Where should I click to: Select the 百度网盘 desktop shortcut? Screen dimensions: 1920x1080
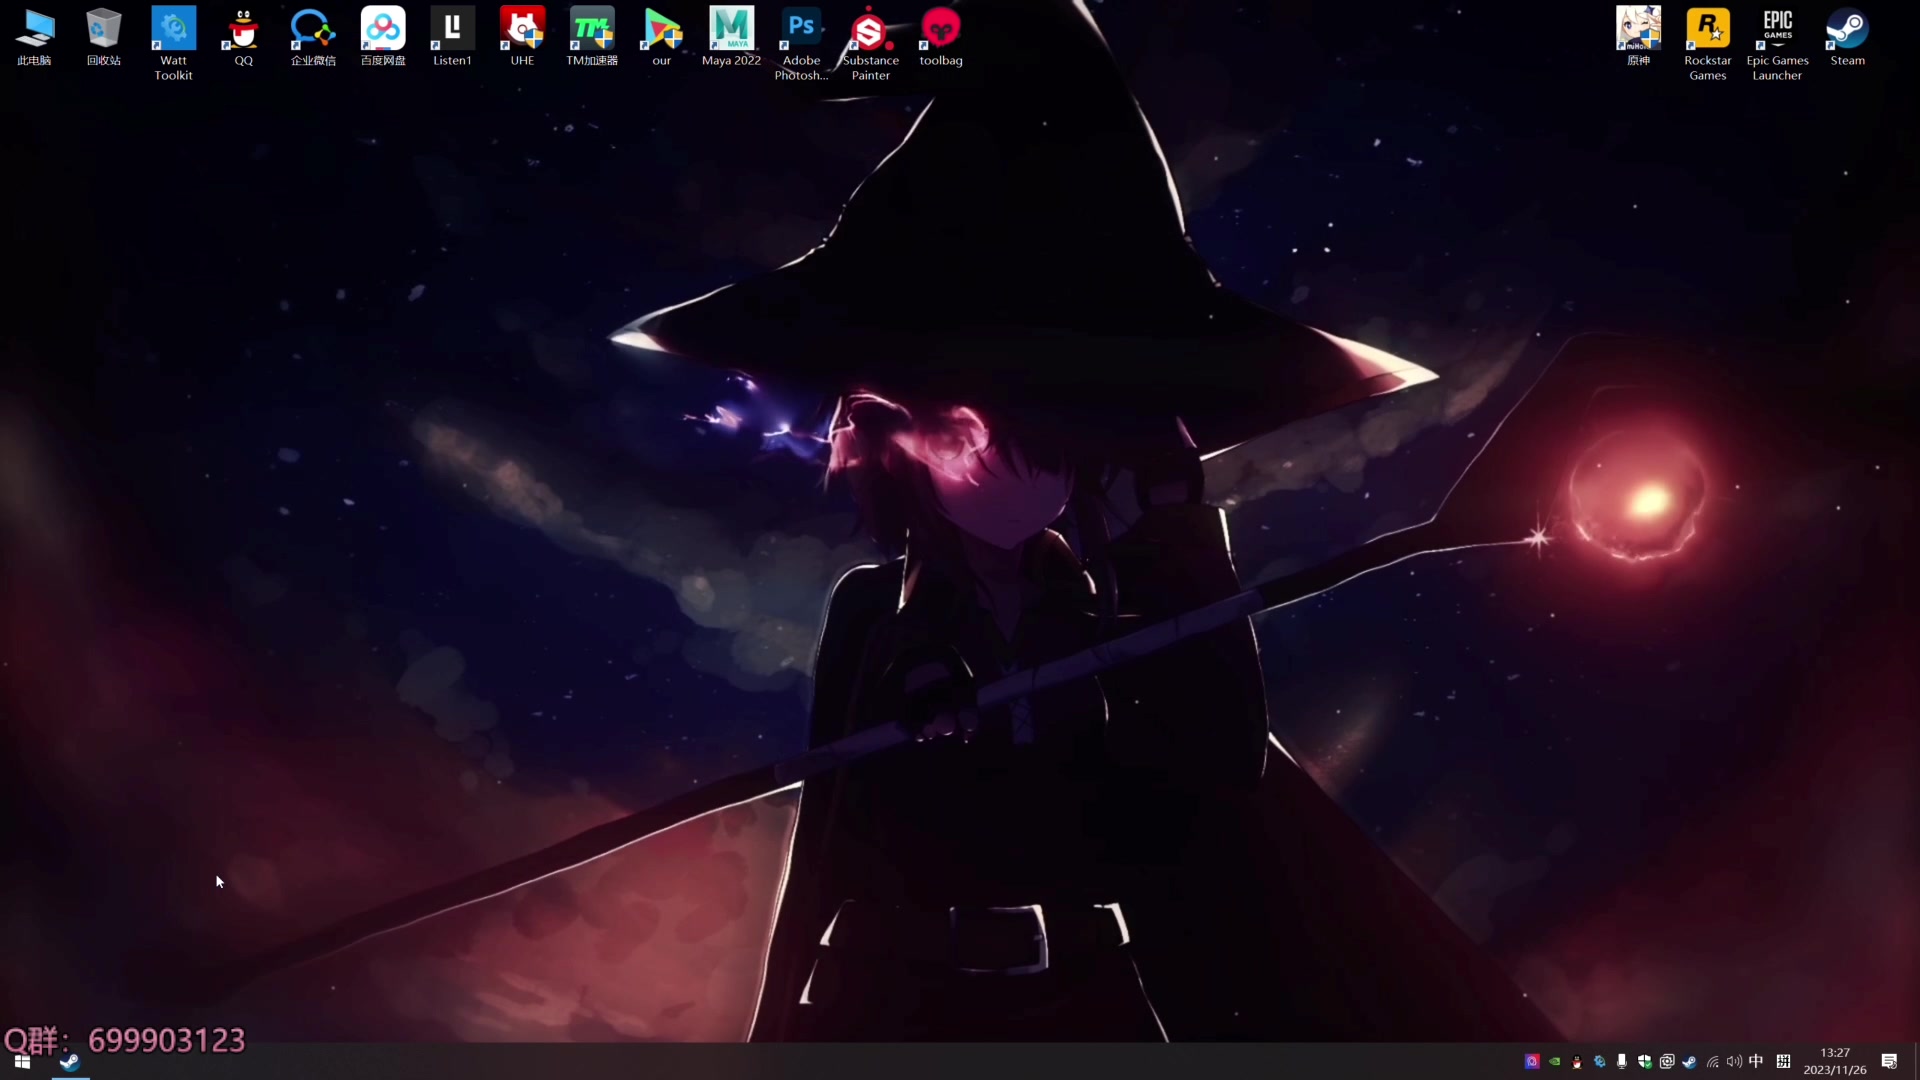[x=383, y=37]
